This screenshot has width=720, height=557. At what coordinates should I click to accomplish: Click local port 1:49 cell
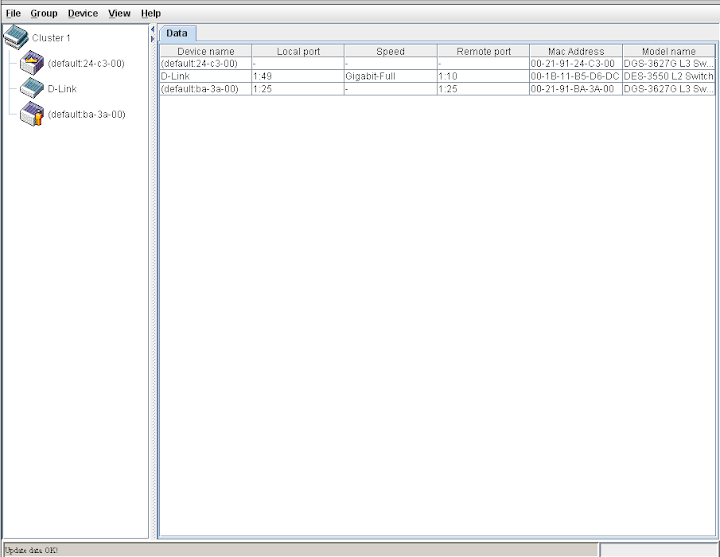pyautogui.click(x=298, y=76)
